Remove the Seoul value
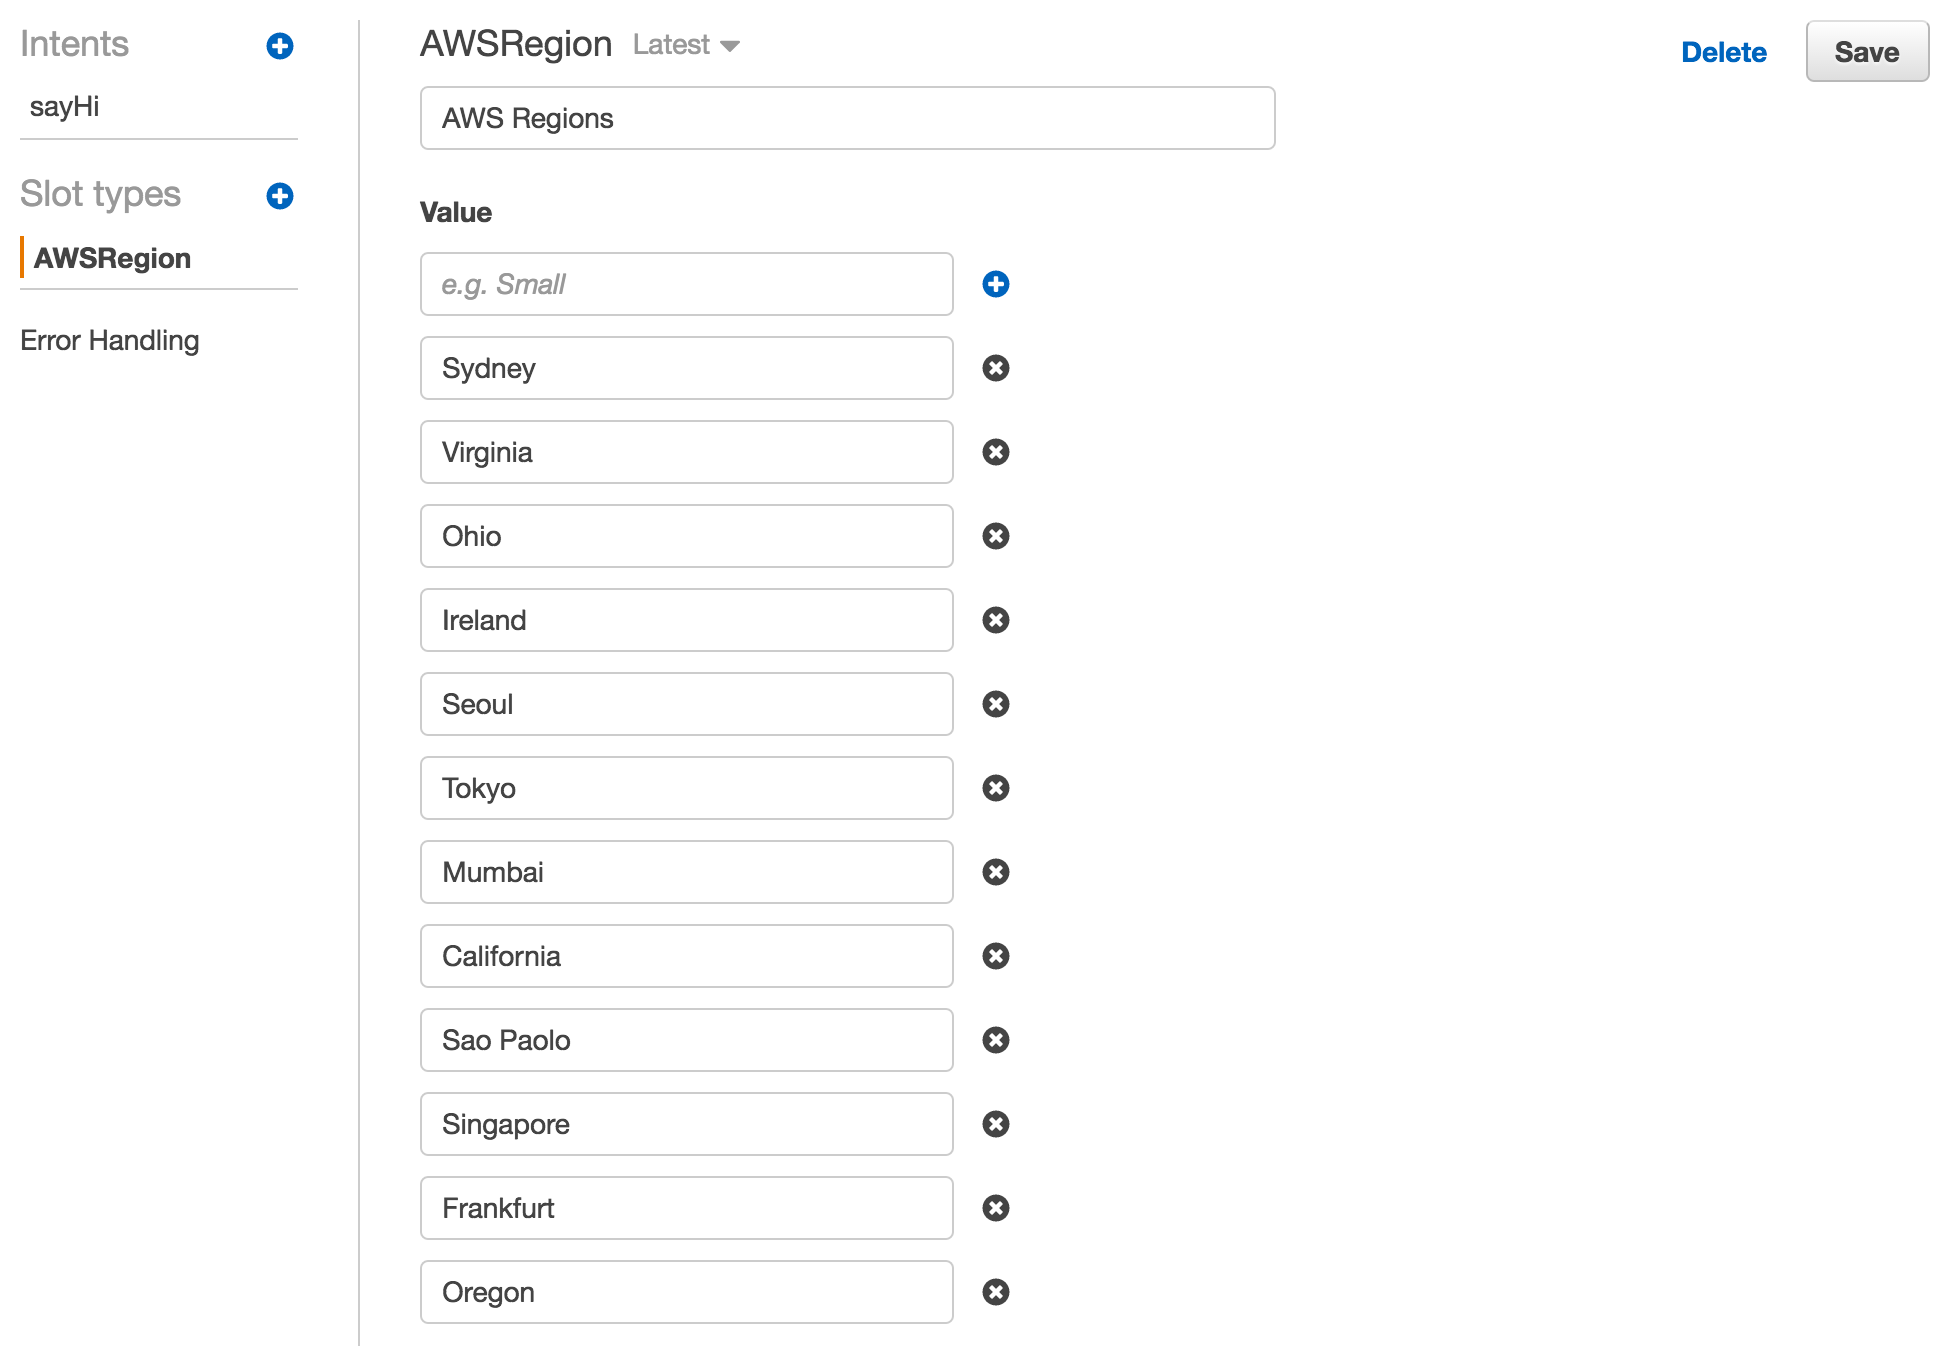The width and height of the screenshot is (1954, 1346). click(996, 704)
